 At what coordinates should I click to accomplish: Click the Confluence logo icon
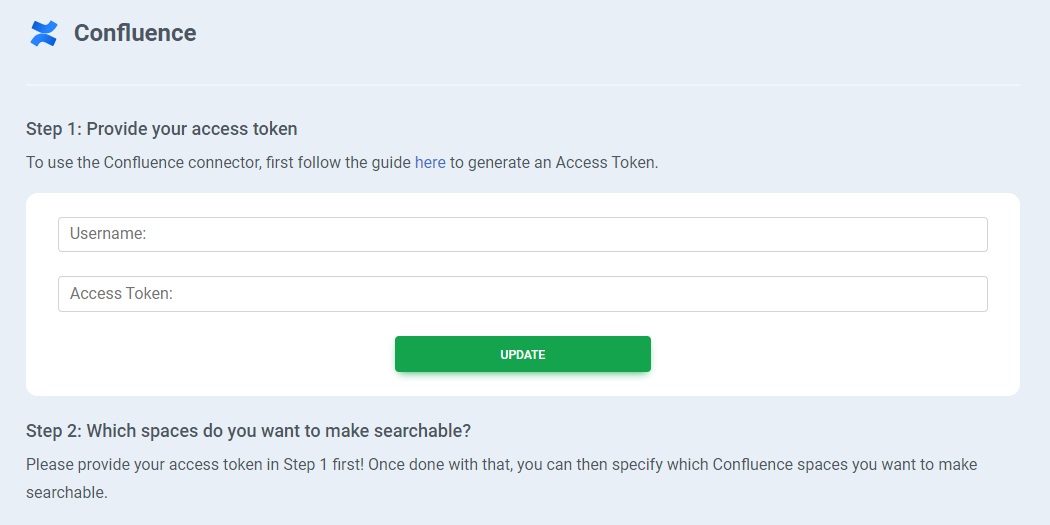[43, 33]
